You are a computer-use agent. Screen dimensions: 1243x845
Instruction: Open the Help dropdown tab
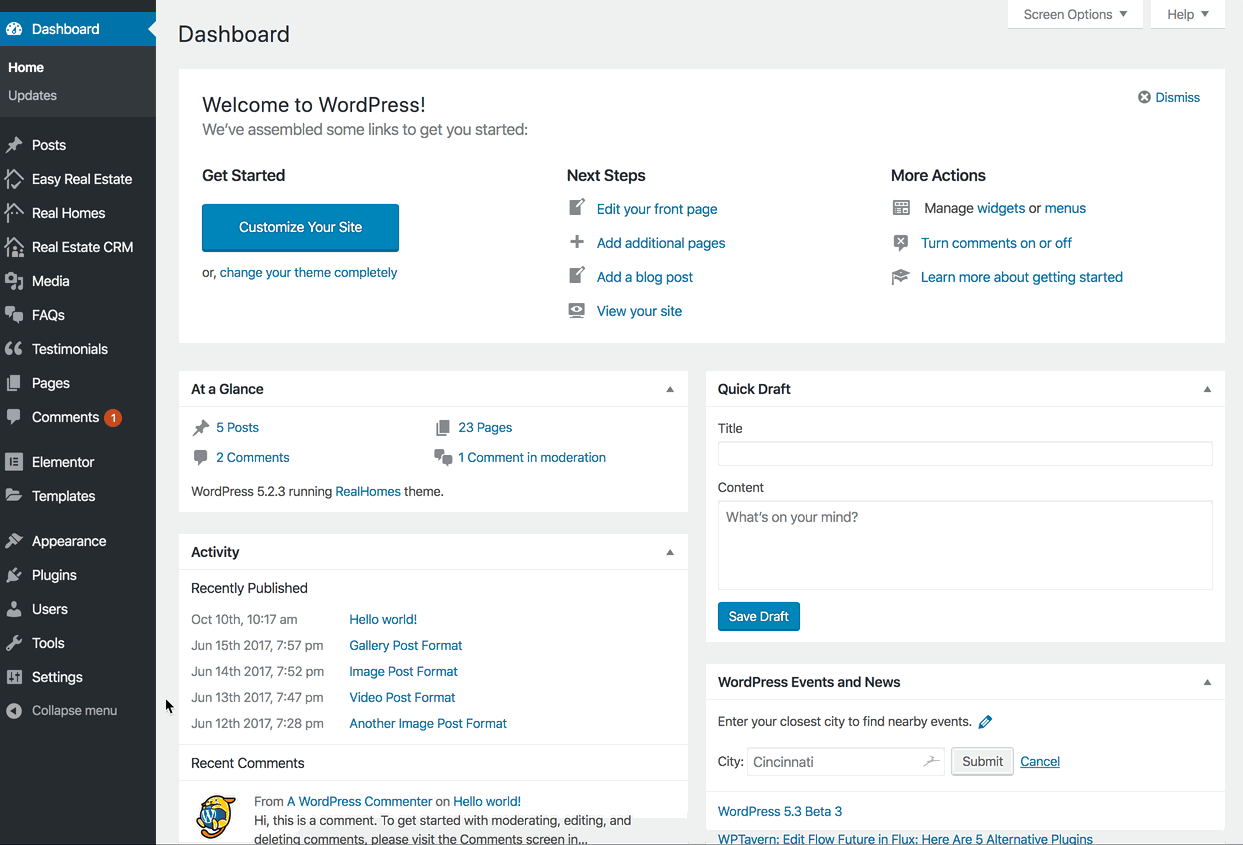[1188, 14]
